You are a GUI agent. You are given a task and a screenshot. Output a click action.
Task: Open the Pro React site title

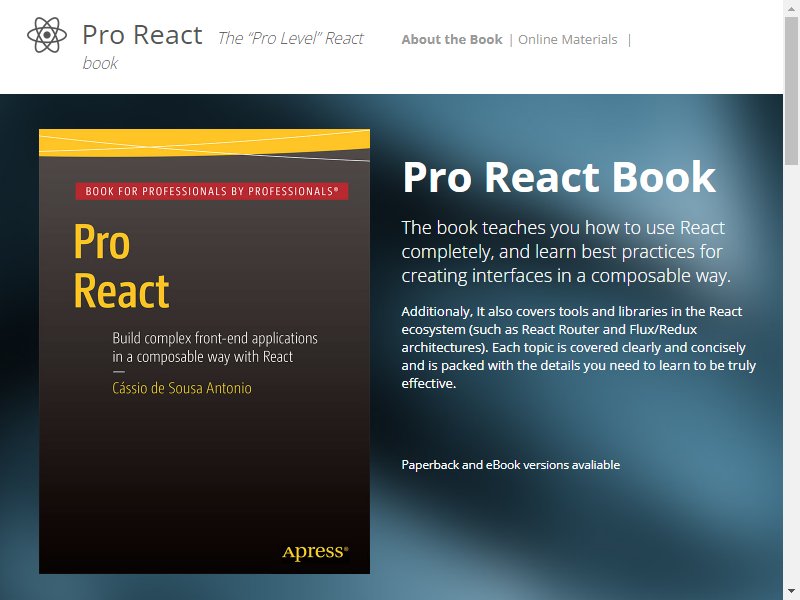(x=142, y=35)
